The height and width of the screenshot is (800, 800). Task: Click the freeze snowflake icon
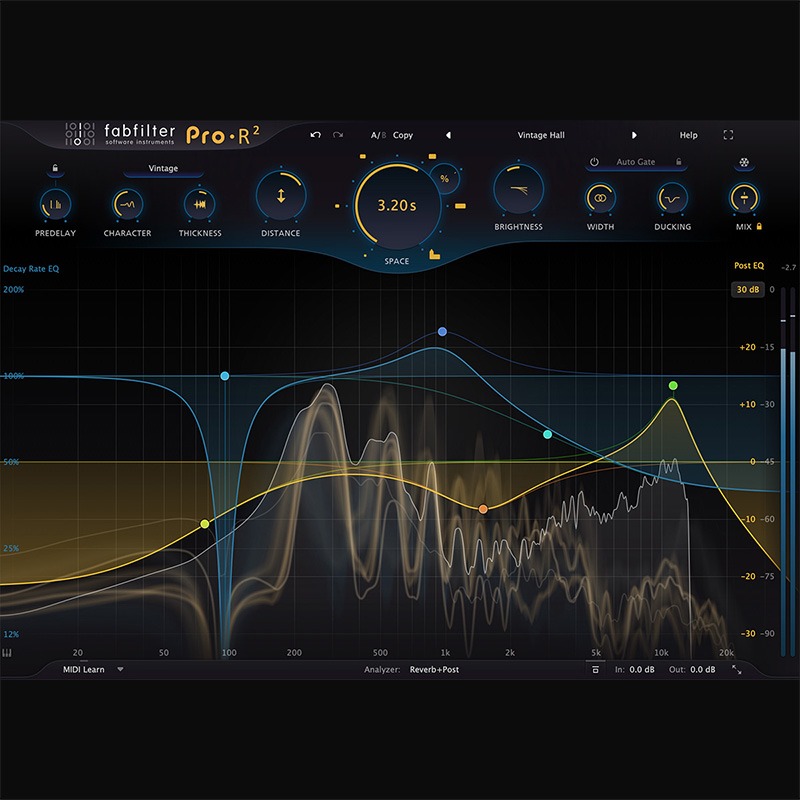tap(744, 163)
